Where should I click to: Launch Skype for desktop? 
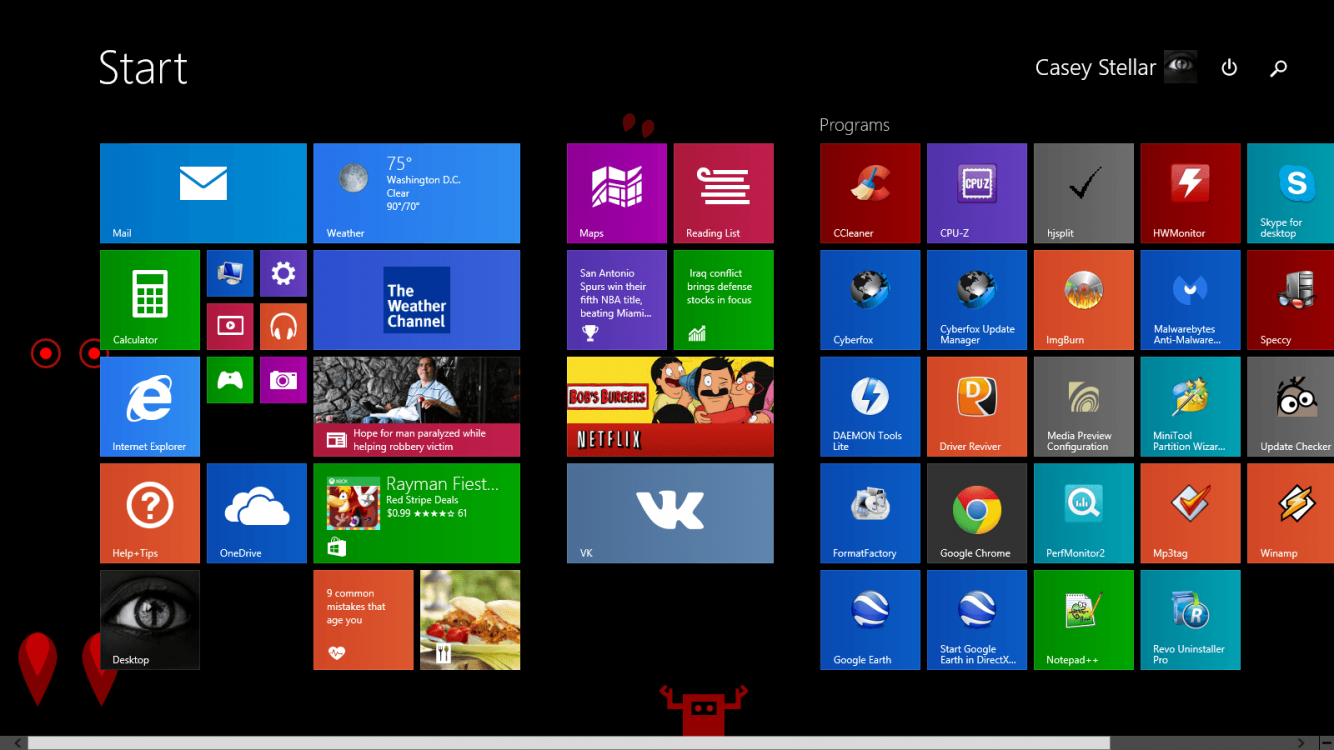click(x=1290, y=193)
